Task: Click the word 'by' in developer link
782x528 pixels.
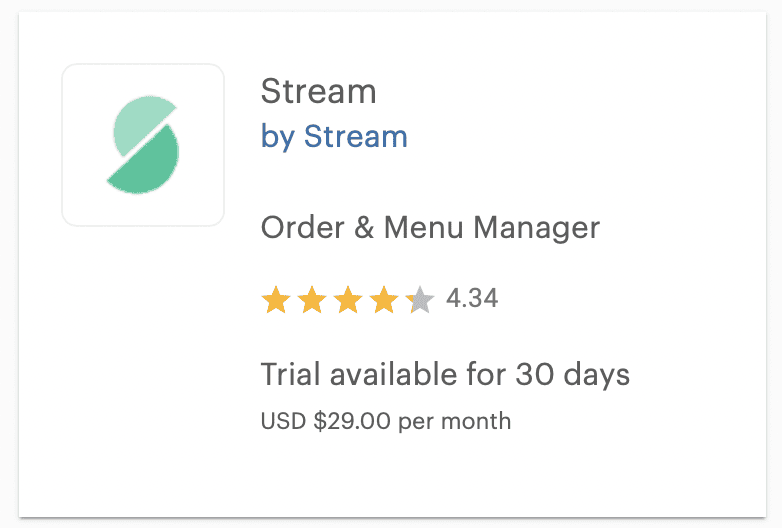Action: [277, 137]
